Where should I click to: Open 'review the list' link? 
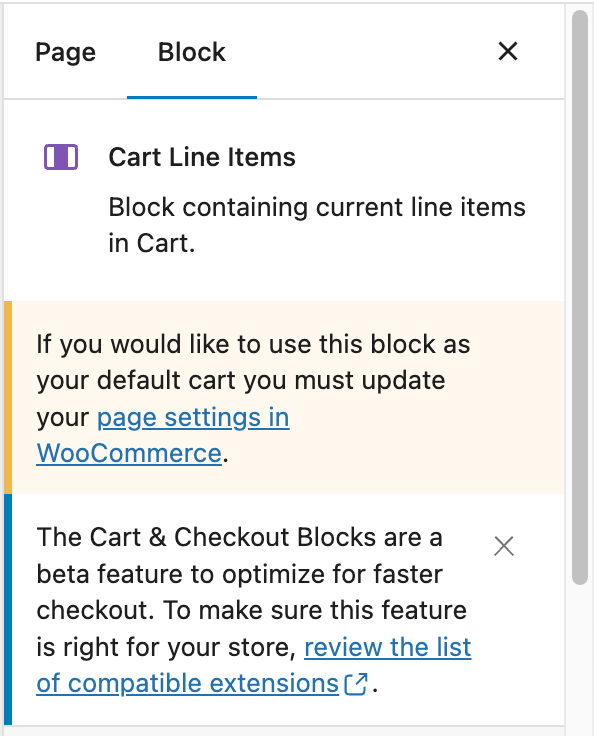(387, 647)
